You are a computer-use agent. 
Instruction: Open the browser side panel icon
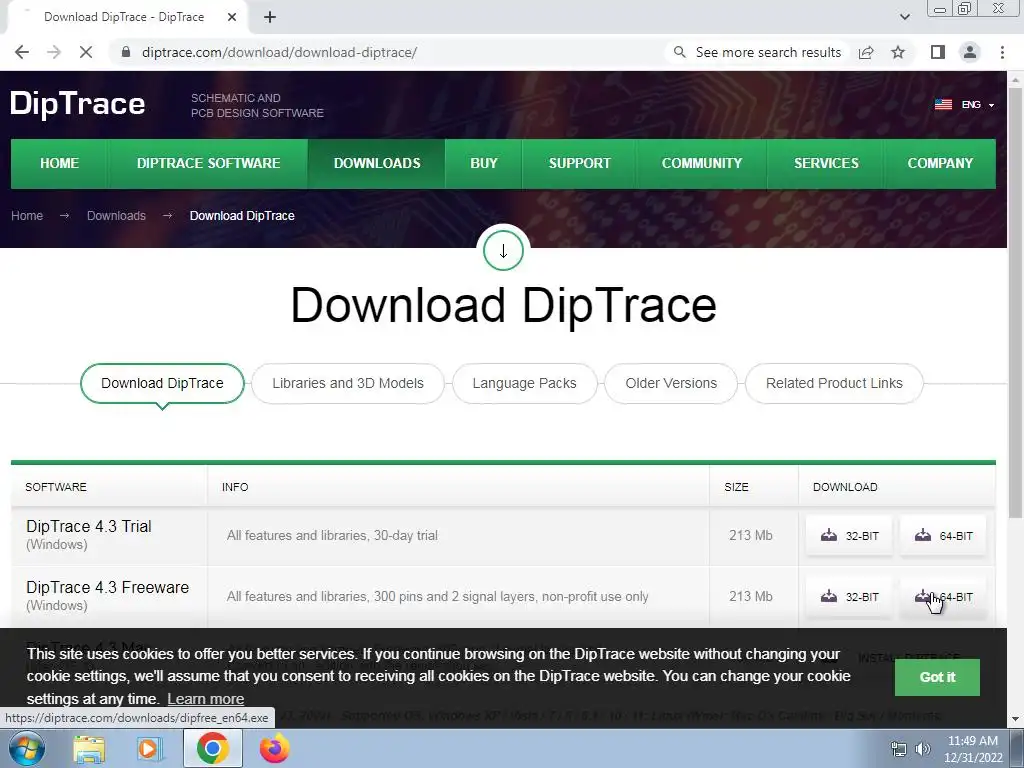938,52
